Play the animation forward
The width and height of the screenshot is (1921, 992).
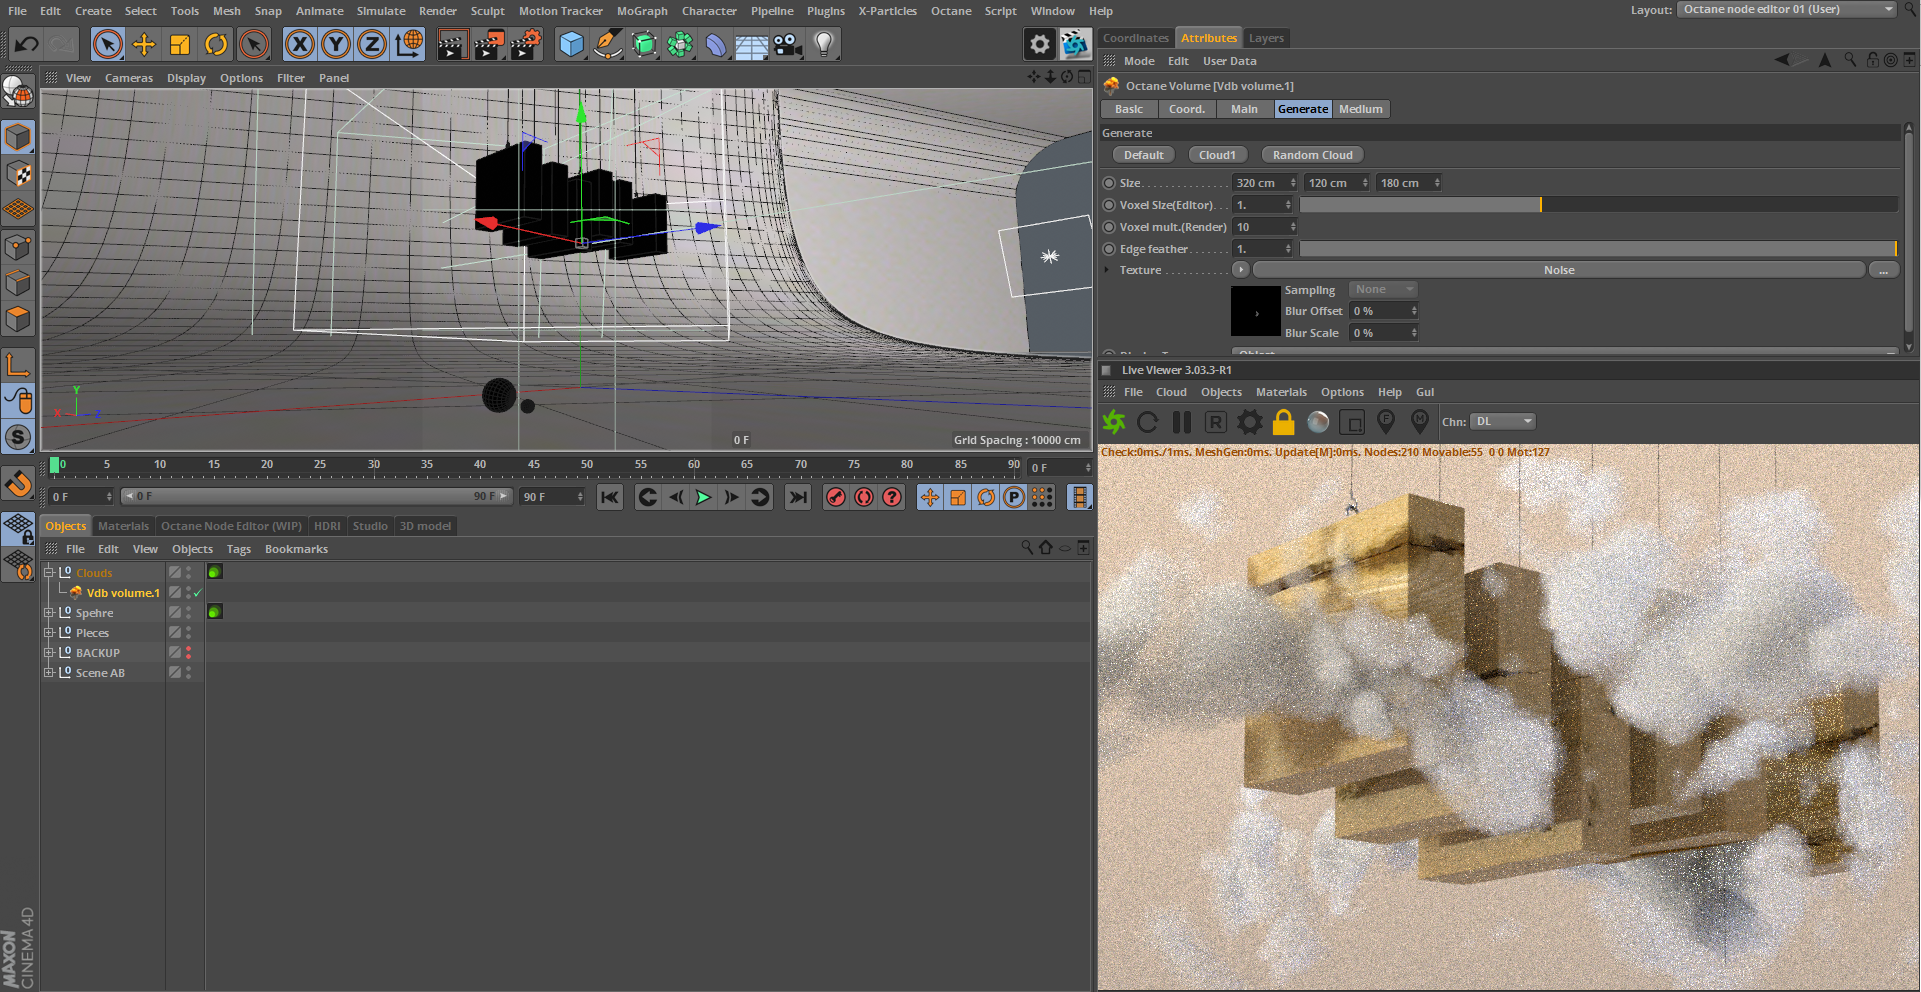coord(704,497)
